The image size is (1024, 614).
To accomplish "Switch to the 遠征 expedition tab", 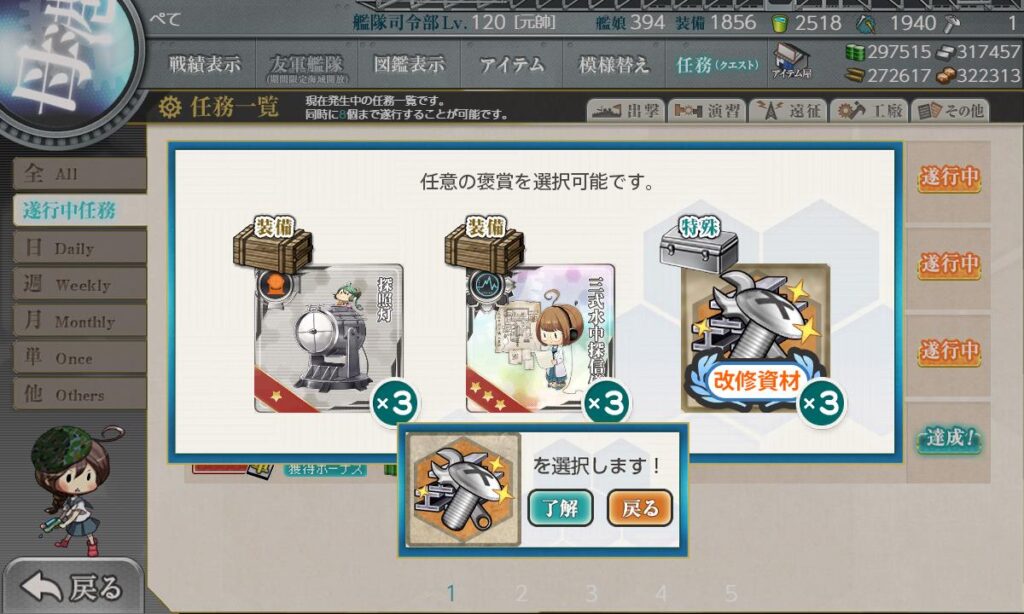I will [788, 111].
